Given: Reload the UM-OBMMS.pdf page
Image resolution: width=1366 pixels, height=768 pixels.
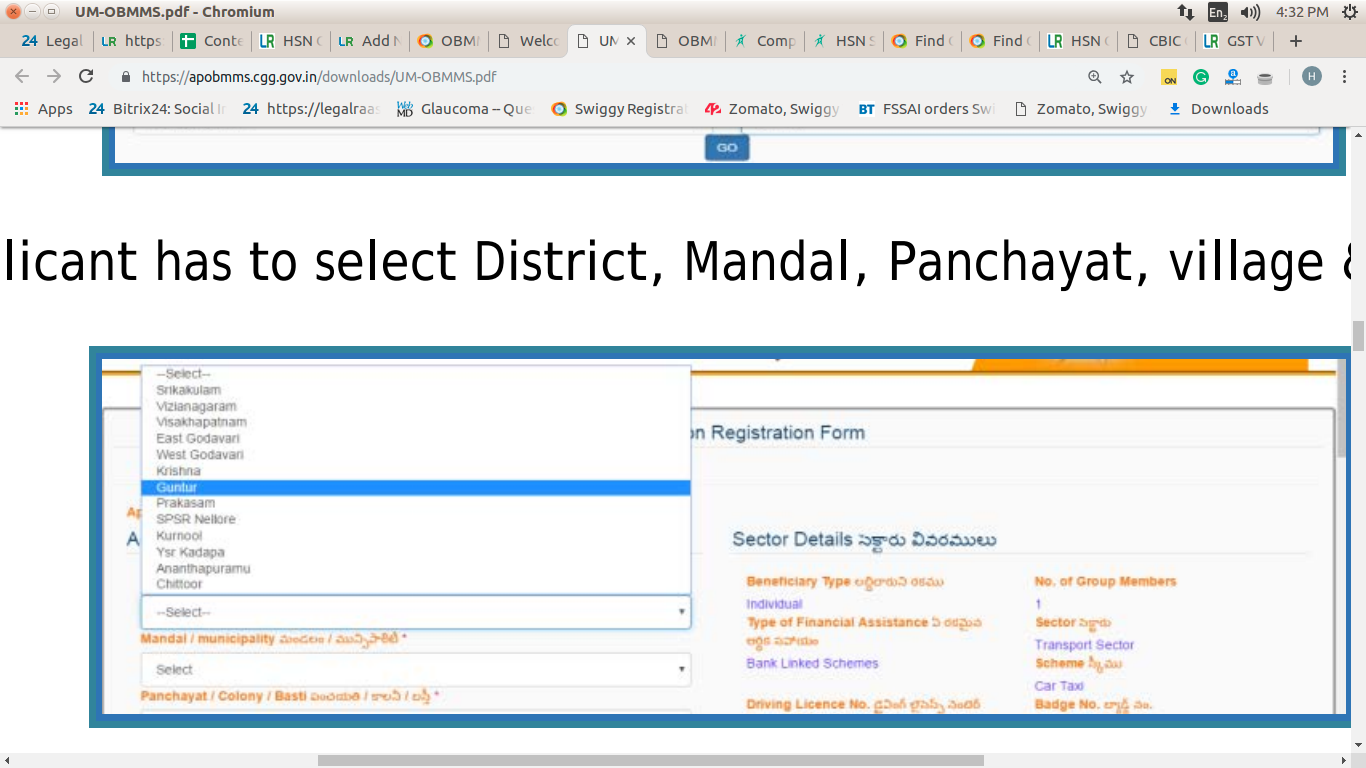Looking at the screenshot, I should coord(86,76).
